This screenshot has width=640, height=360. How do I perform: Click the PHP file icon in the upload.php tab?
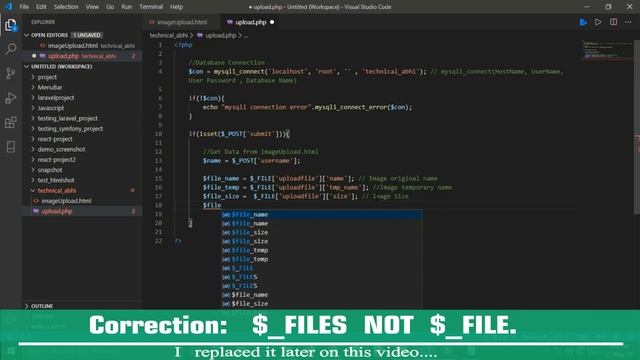tap(230, 22)
